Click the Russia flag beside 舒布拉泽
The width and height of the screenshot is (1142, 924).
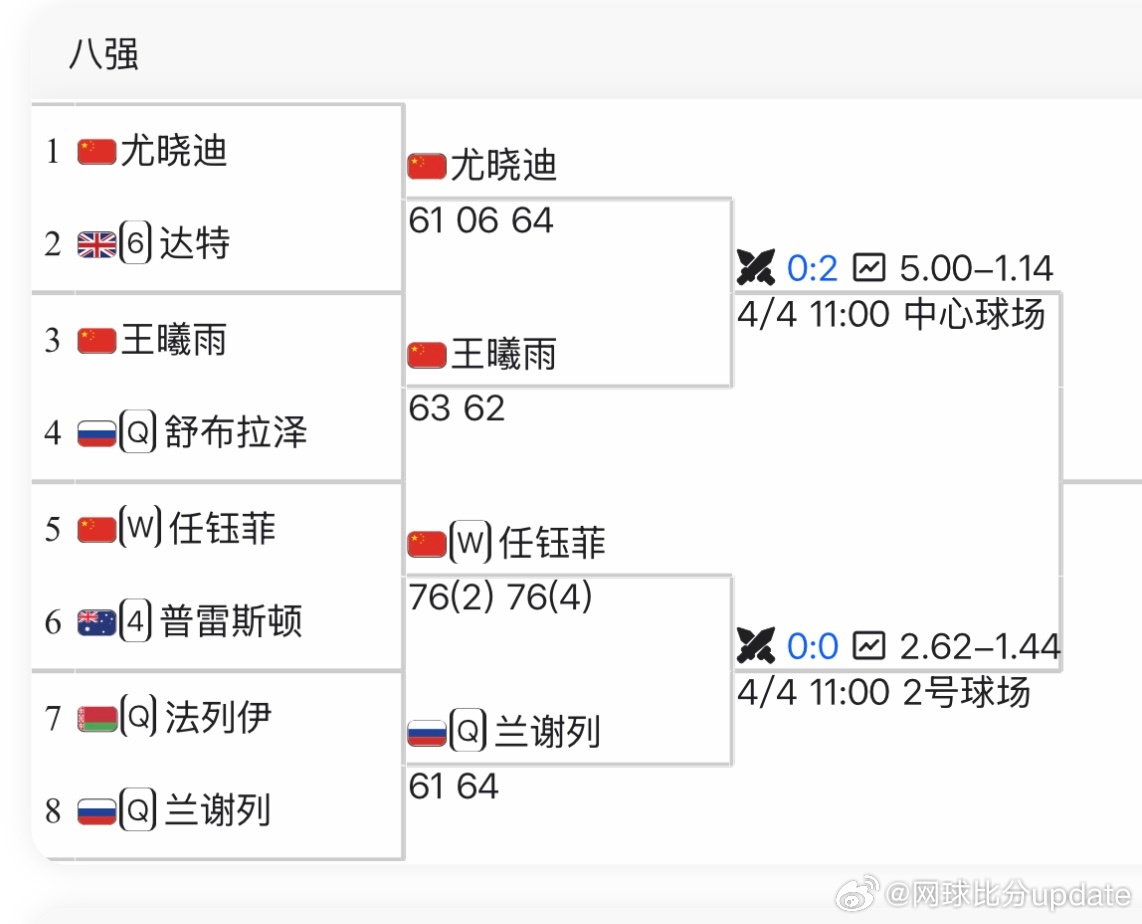tap(95, 432)
